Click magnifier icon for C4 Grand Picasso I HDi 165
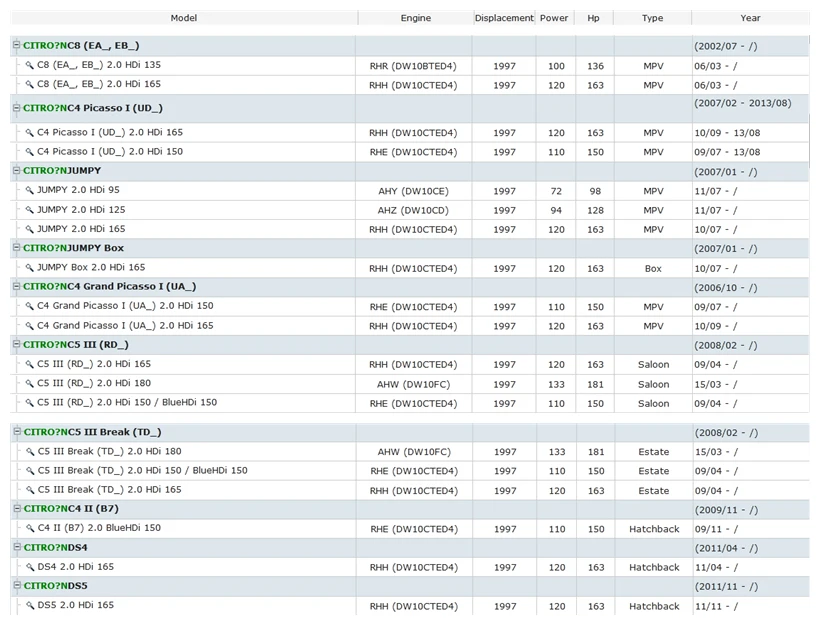The image size is (820, 625). click(x=29, y=326)
